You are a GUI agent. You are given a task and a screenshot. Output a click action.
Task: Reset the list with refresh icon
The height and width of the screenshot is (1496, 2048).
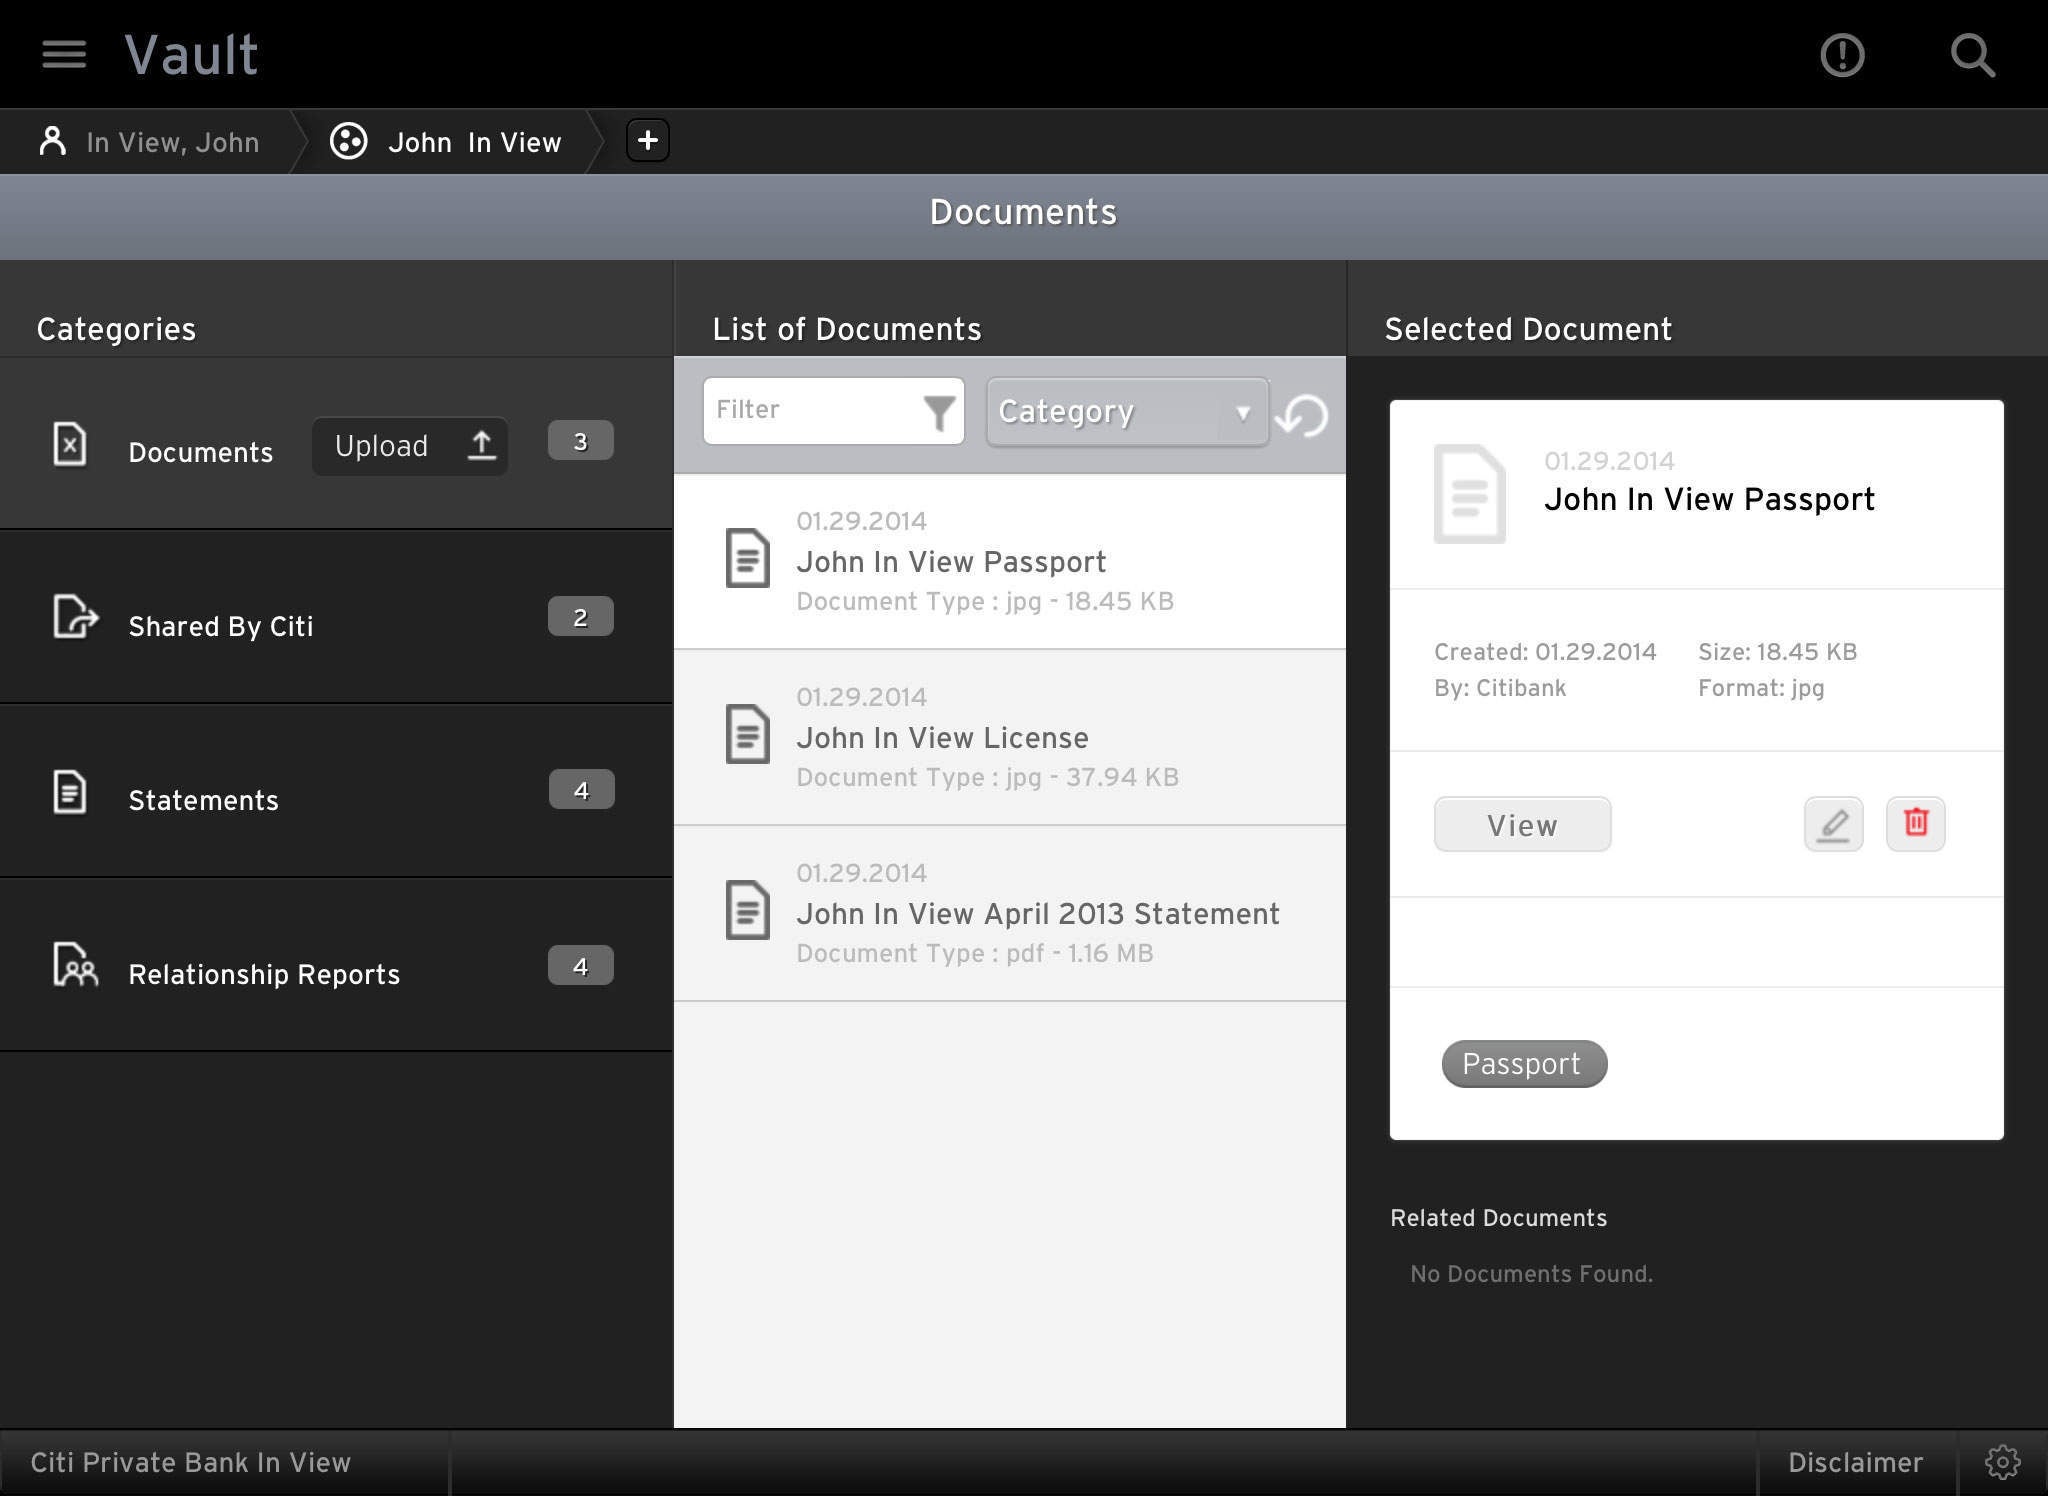pos(1303,415)
